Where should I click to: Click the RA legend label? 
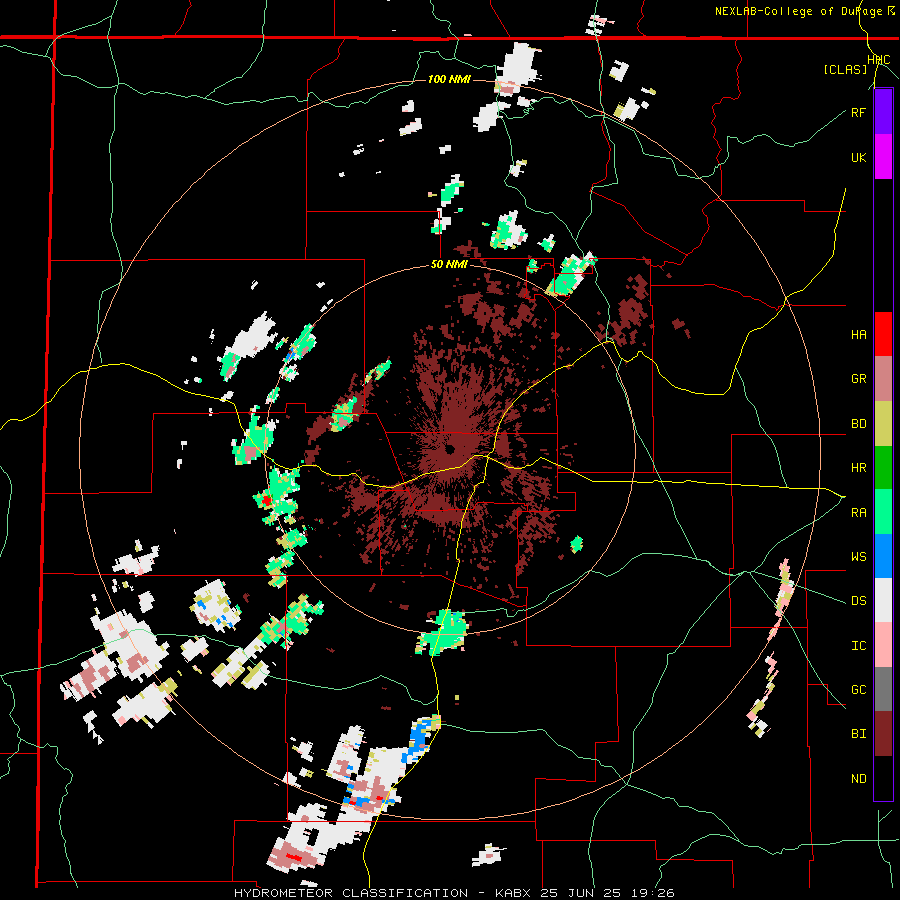pos(858,513)
